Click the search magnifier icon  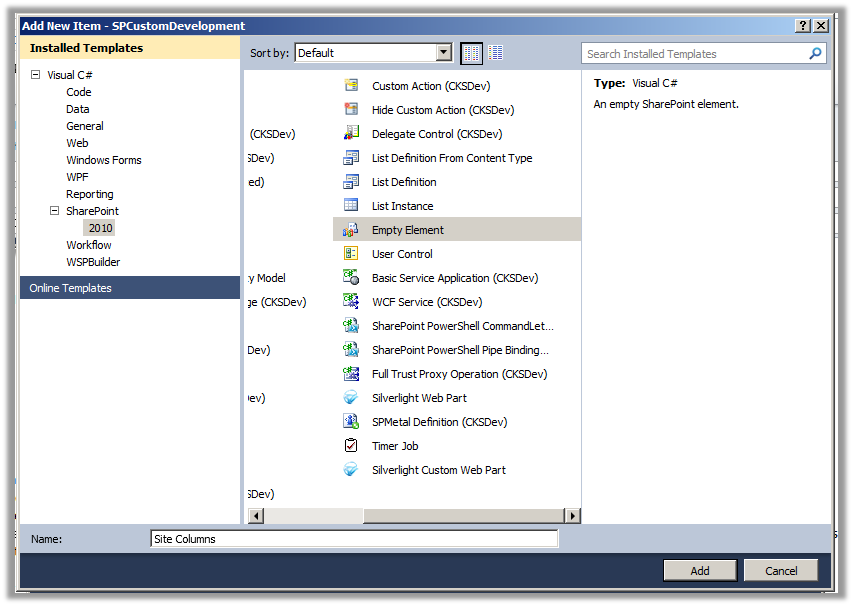[812, 52]
